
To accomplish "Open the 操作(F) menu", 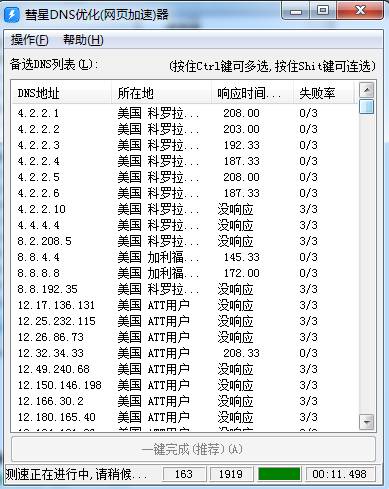I will point(29,40).
